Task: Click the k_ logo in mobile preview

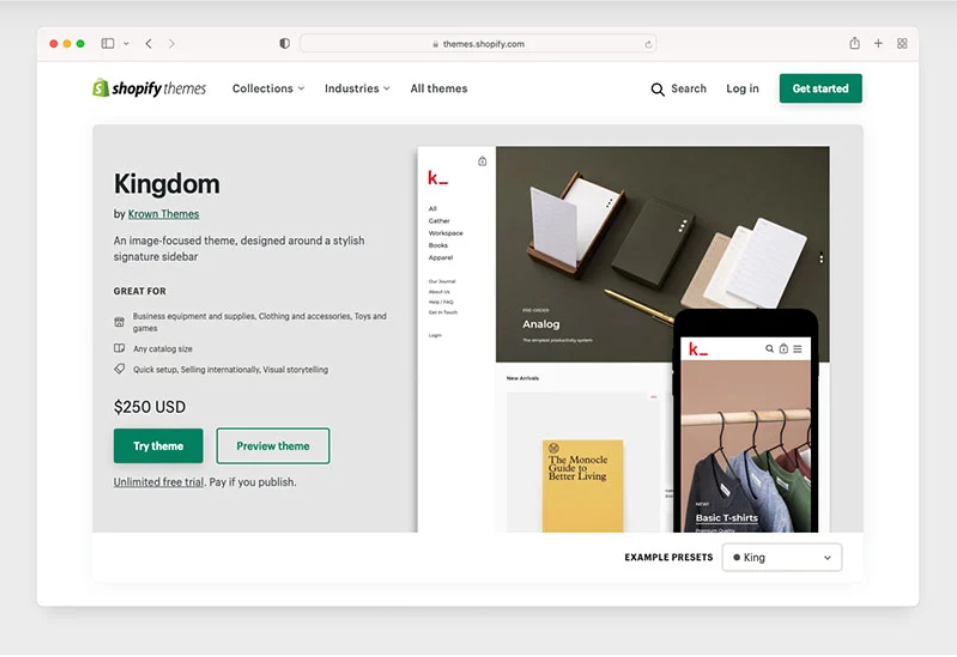Action: (698, 349)
